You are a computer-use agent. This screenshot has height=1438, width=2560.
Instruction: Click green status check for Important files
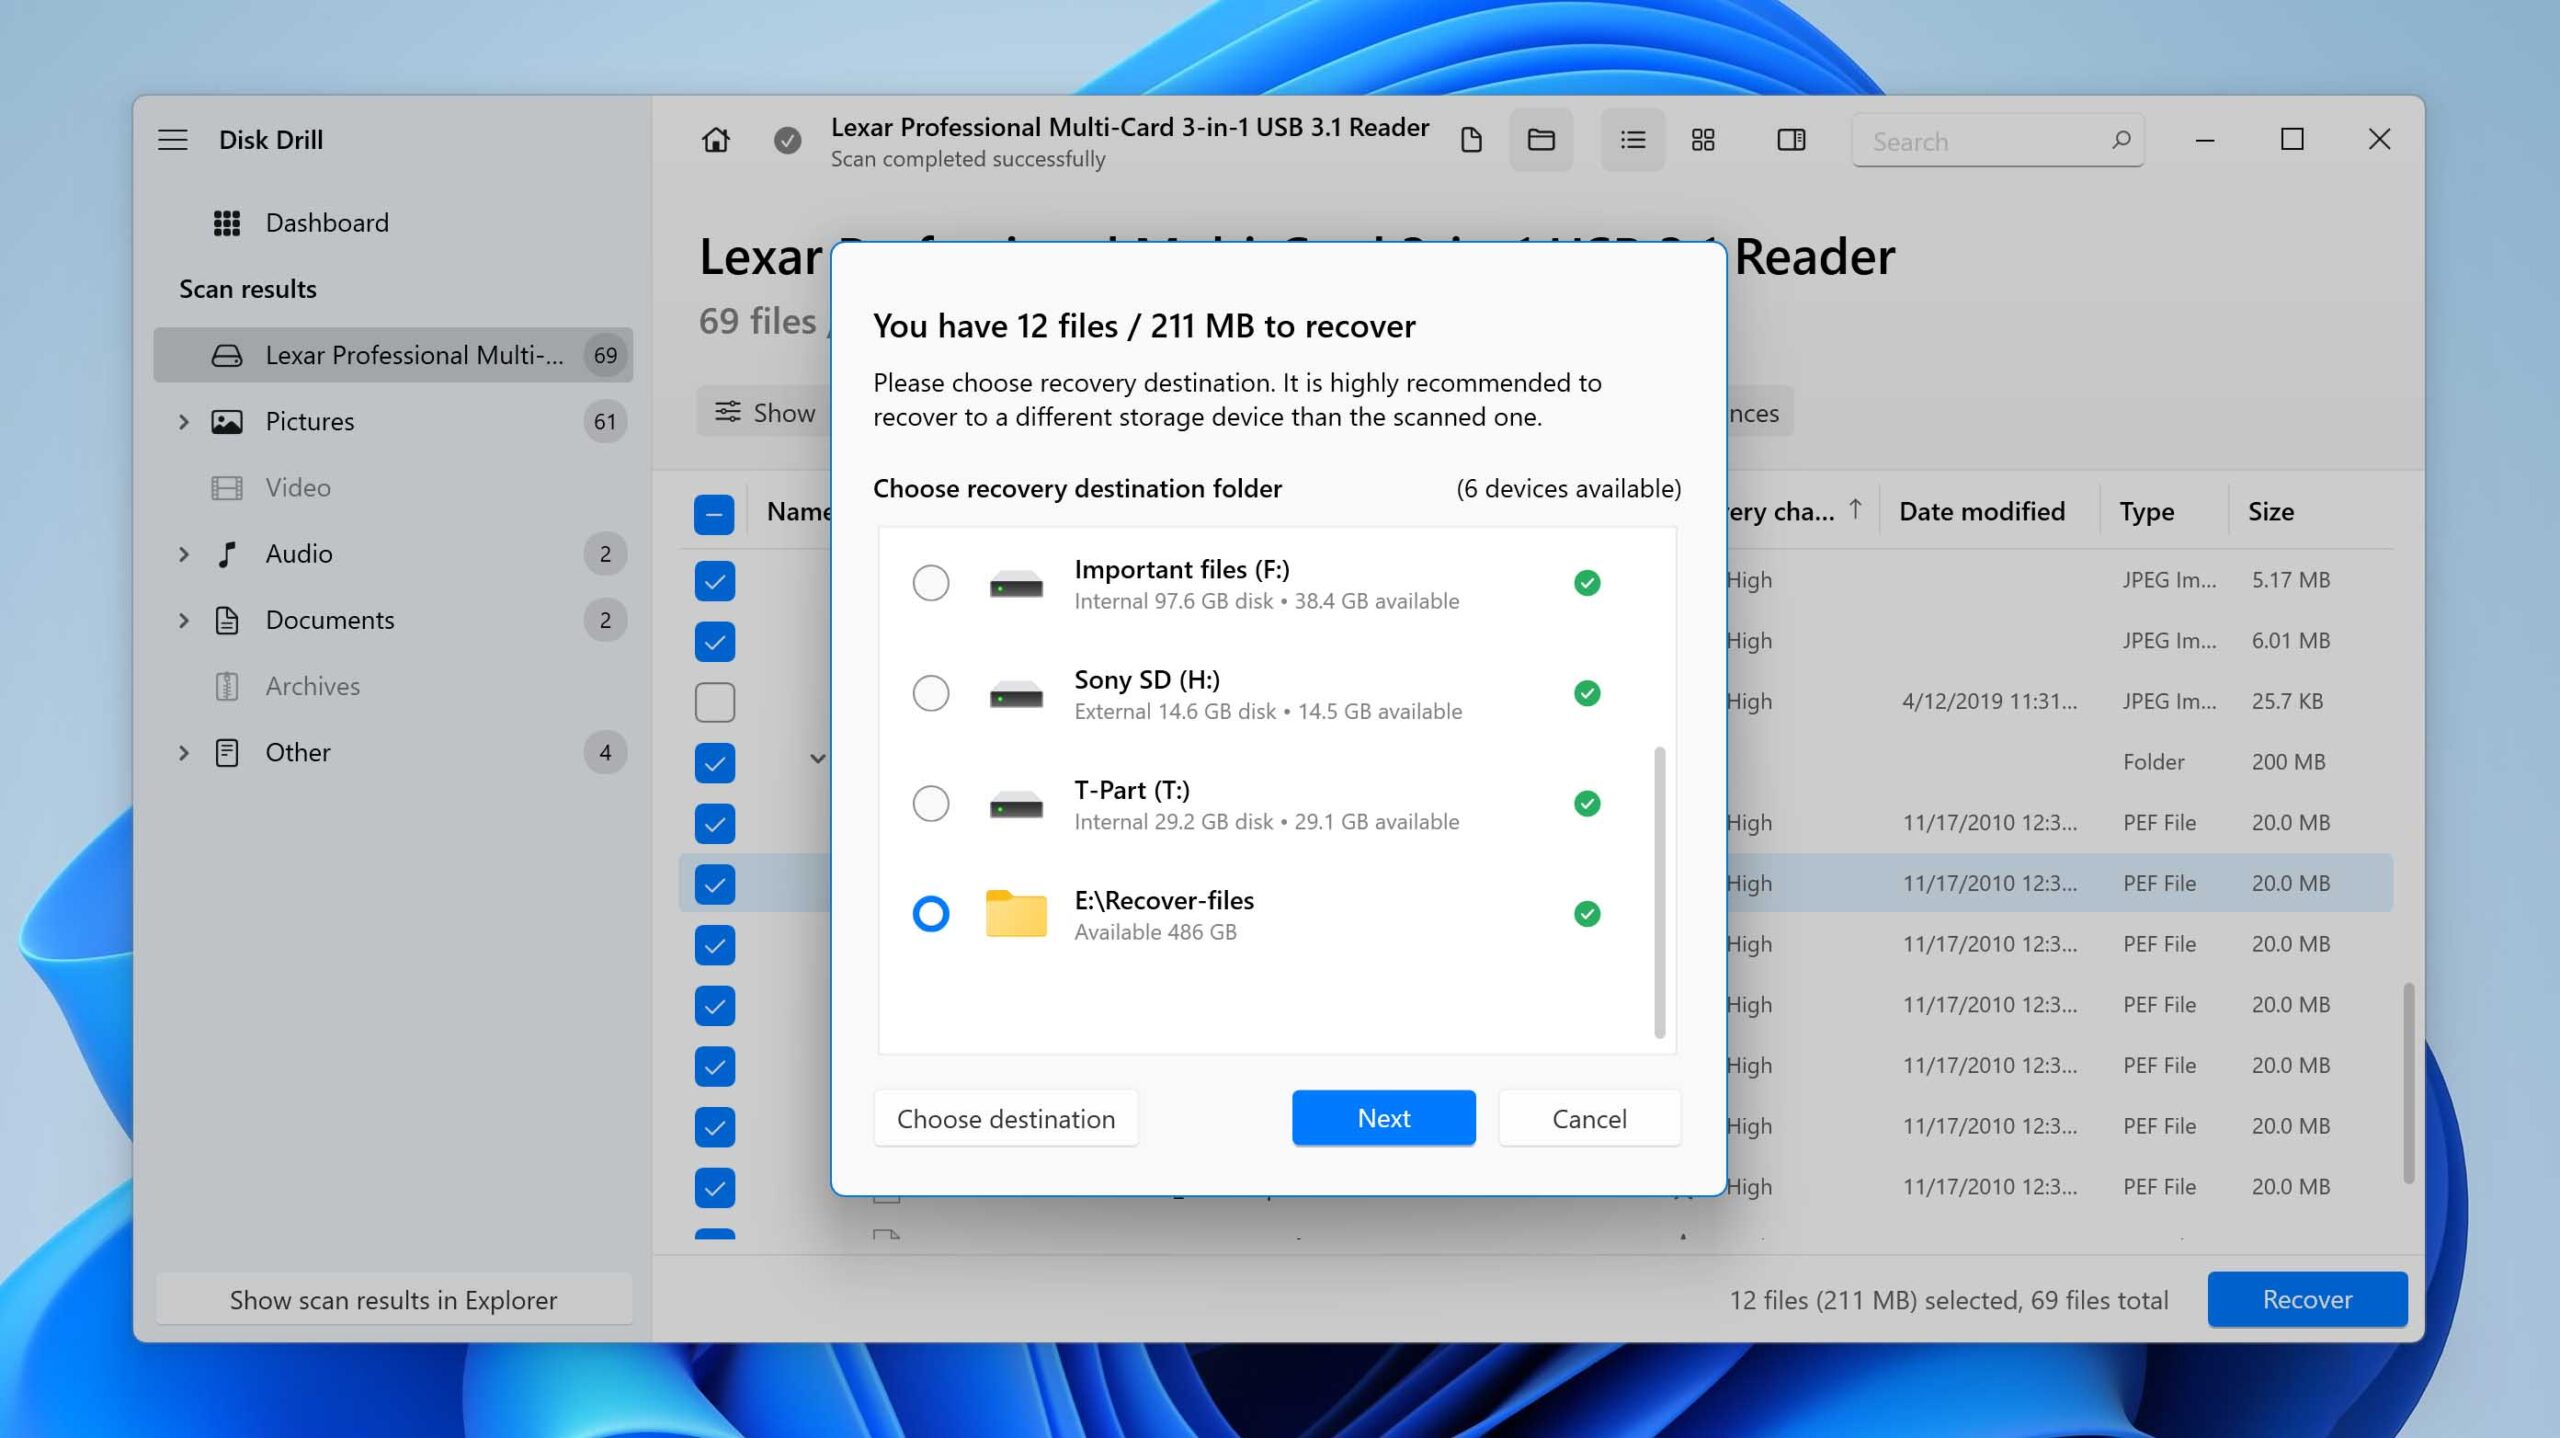(x=1587, y=583)
